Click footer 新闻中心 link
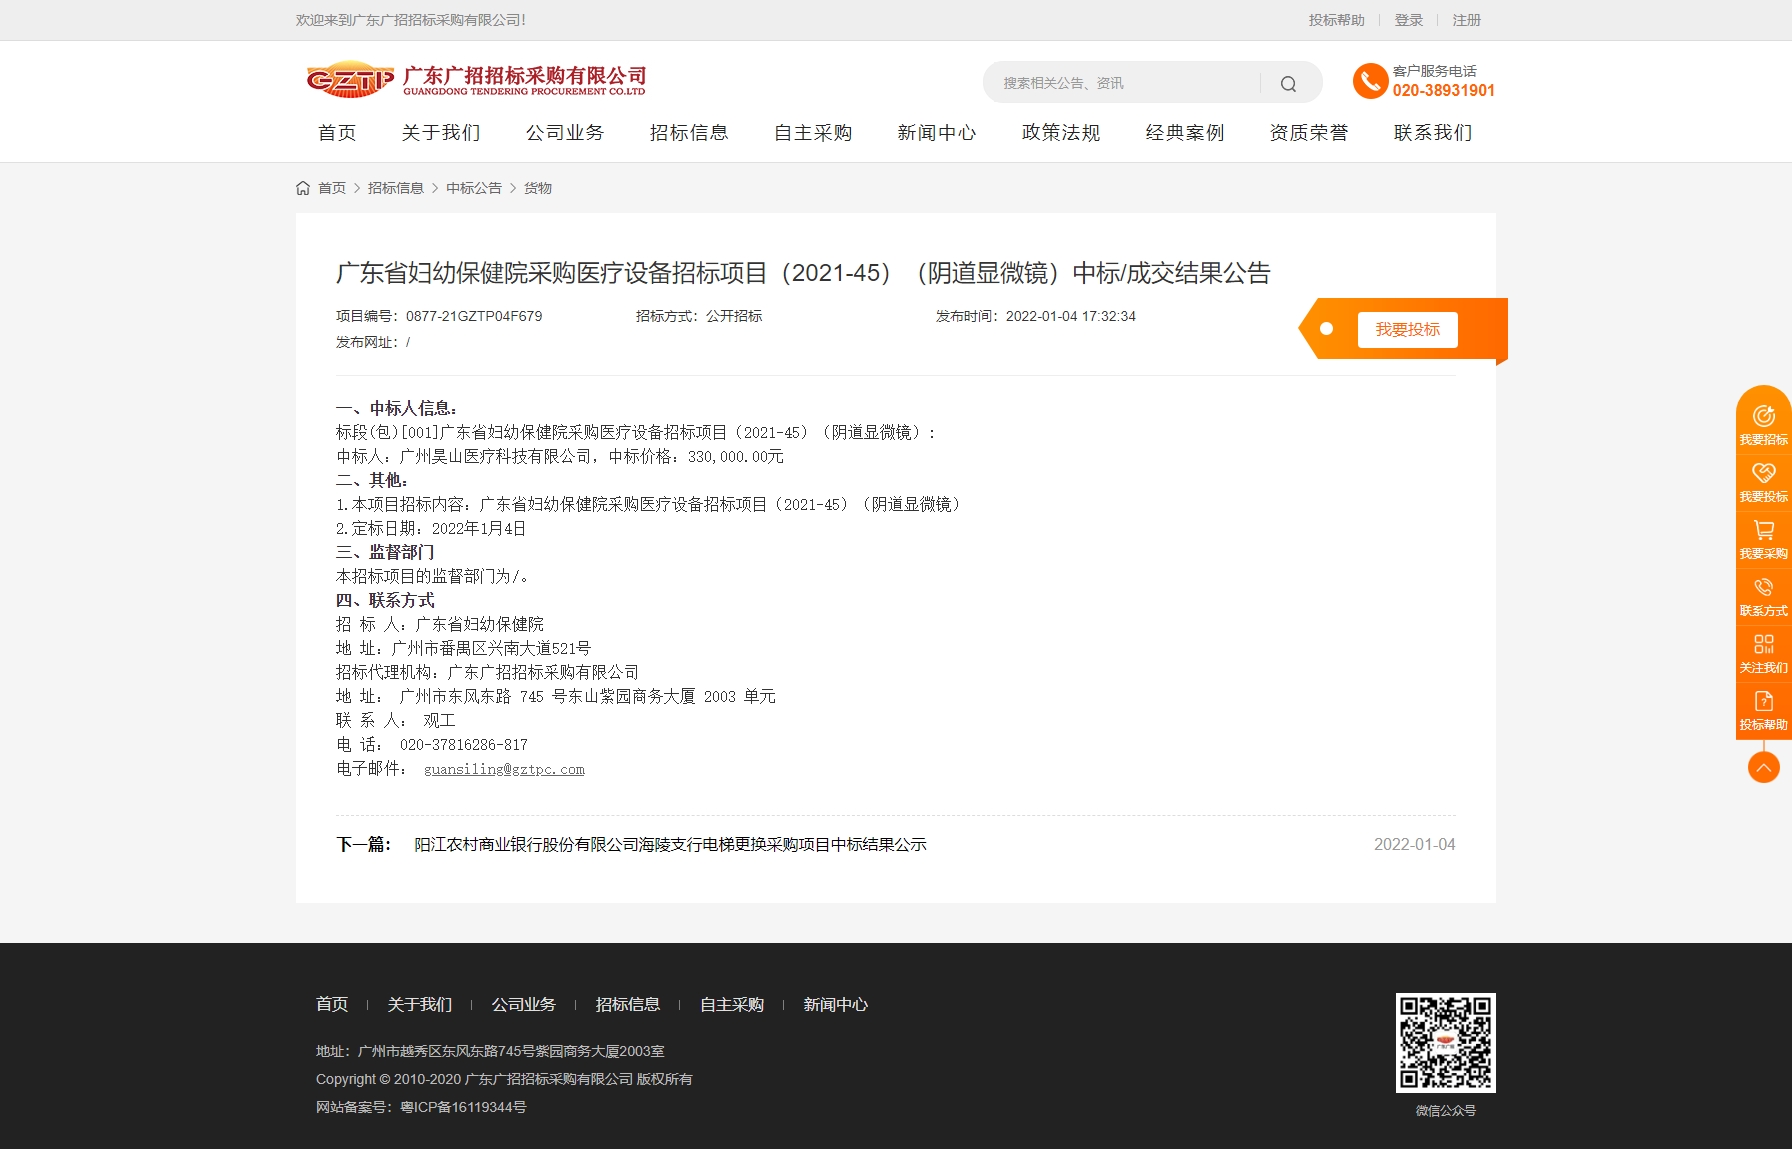This screenshot has height=1149, width=1792. pyautogui.click(x=836, y=1005)
